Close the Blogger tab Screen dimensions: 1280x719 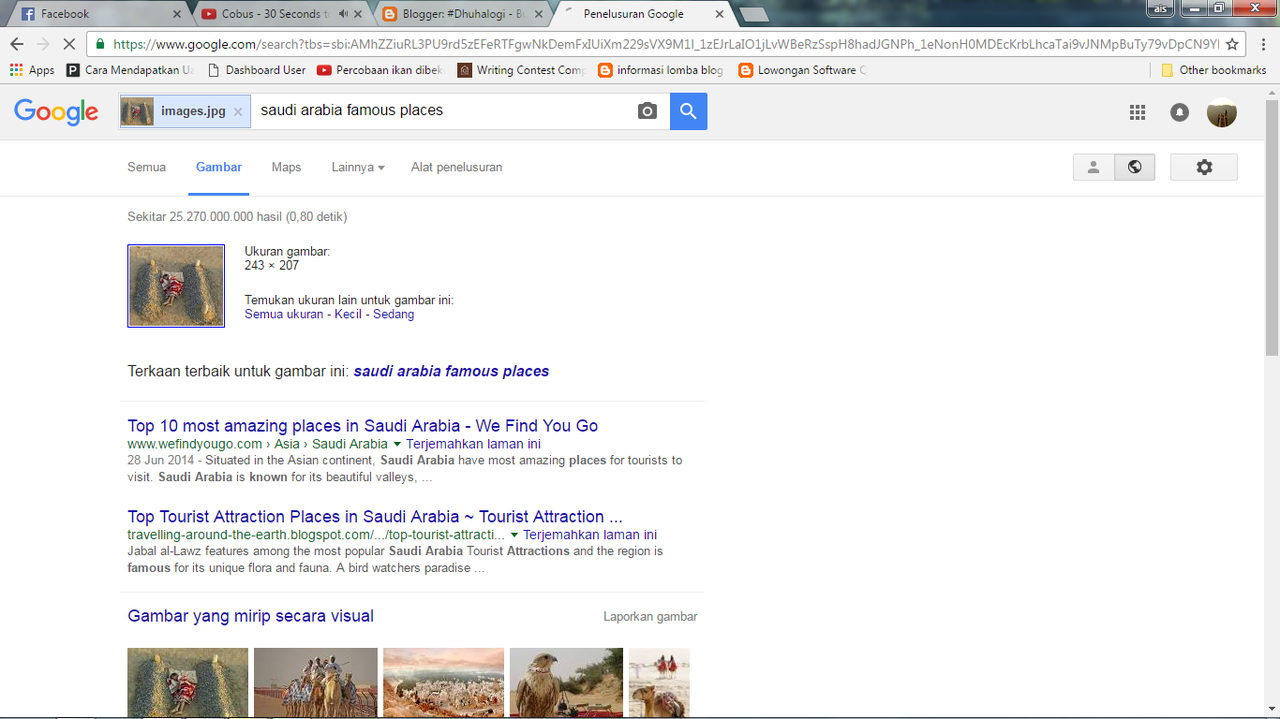(x=539, y=14)
